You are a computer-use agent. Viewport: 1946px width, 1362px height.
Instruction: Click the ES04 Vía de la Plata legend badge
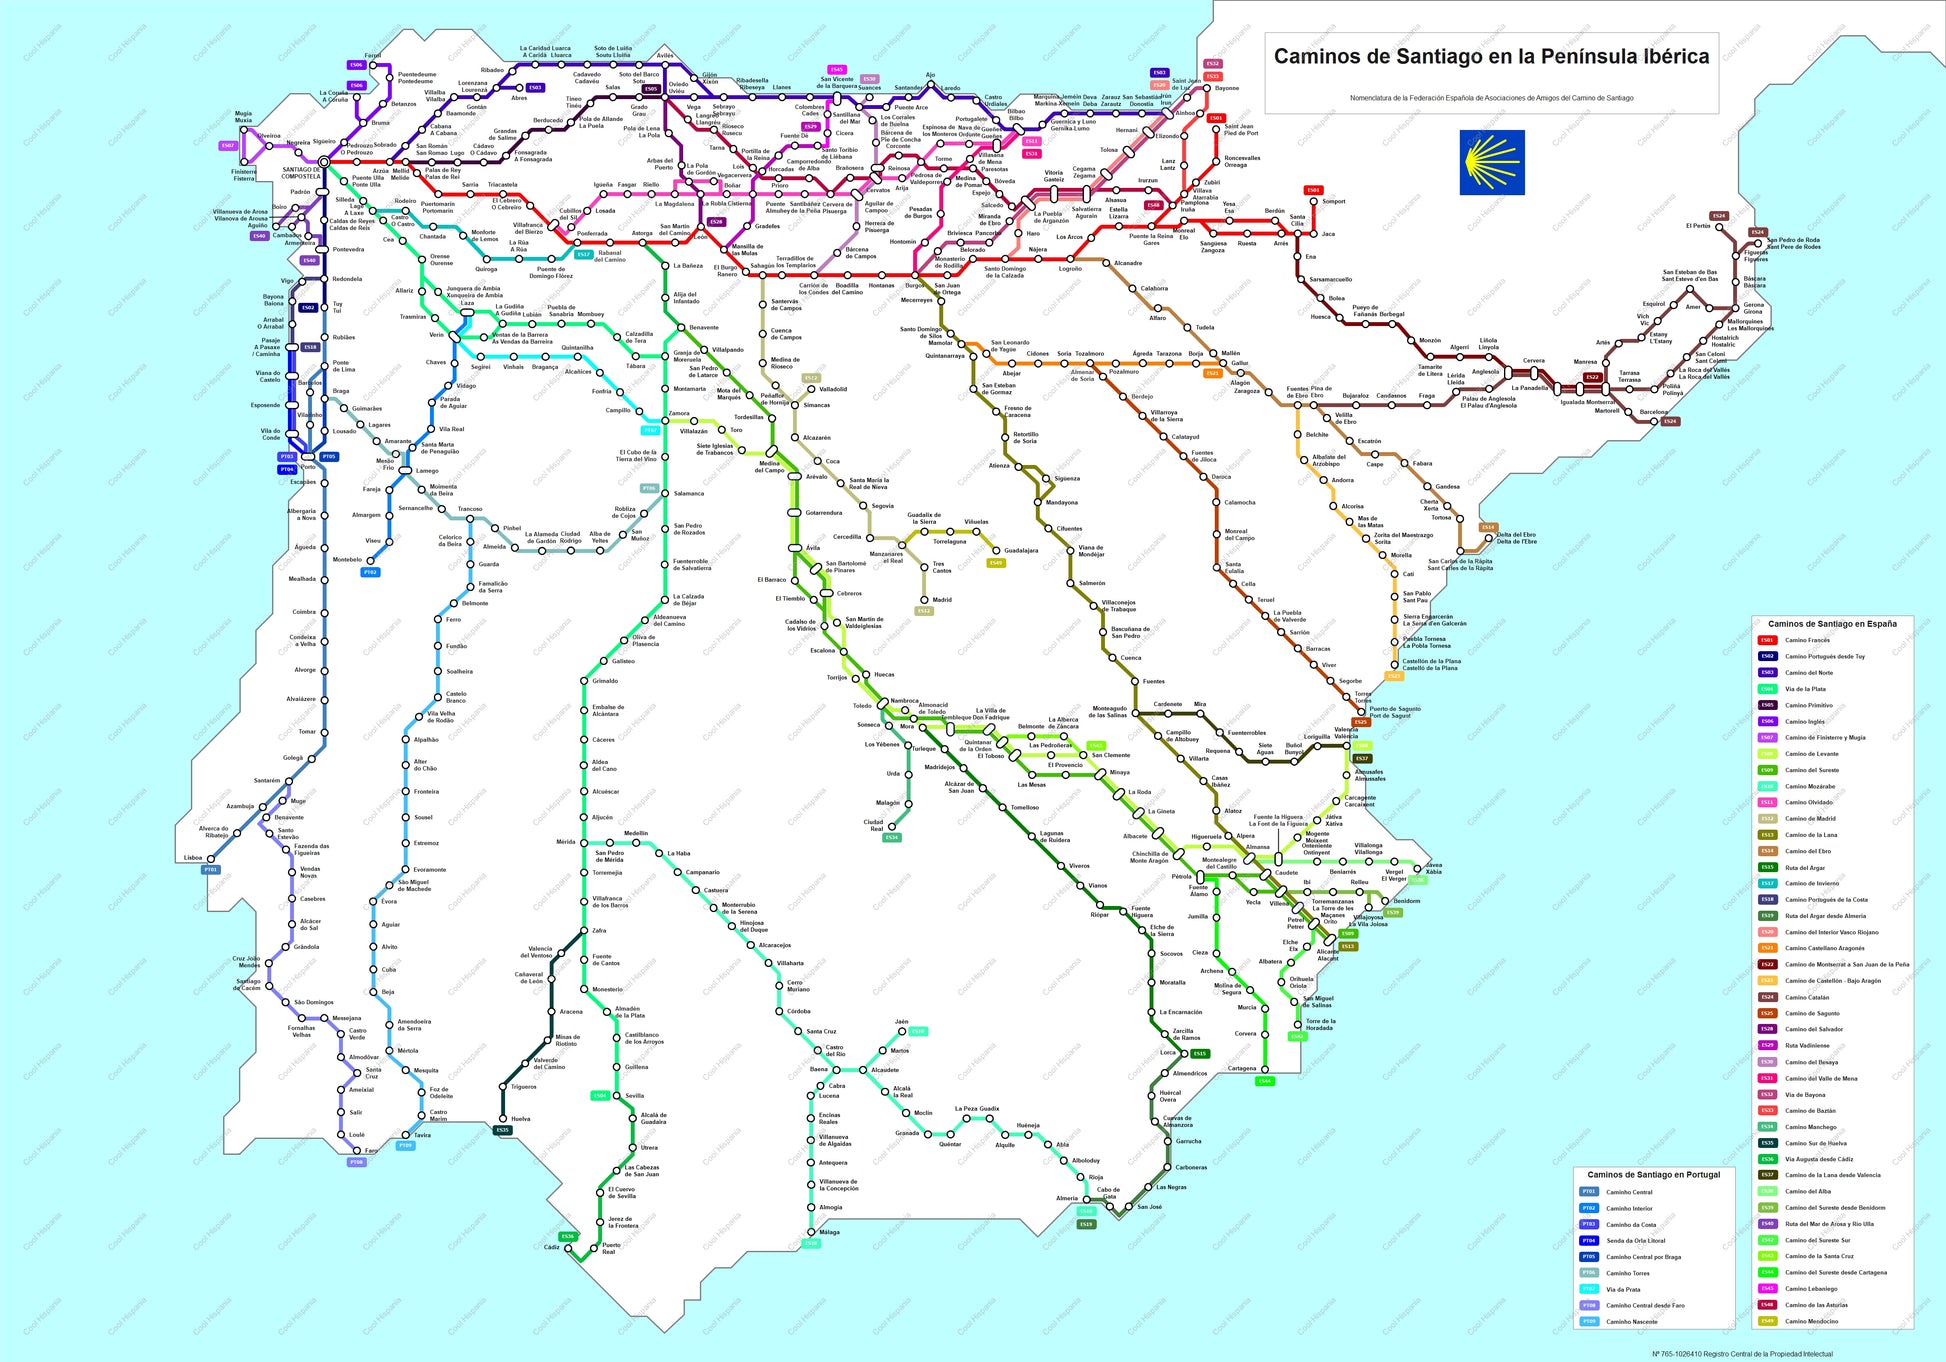coord(1768,689)
